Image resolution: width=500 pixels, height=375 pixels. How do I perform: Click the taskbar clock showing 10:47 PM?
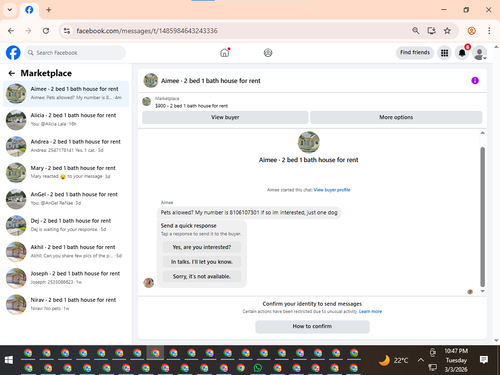click(x=456, y=360)
